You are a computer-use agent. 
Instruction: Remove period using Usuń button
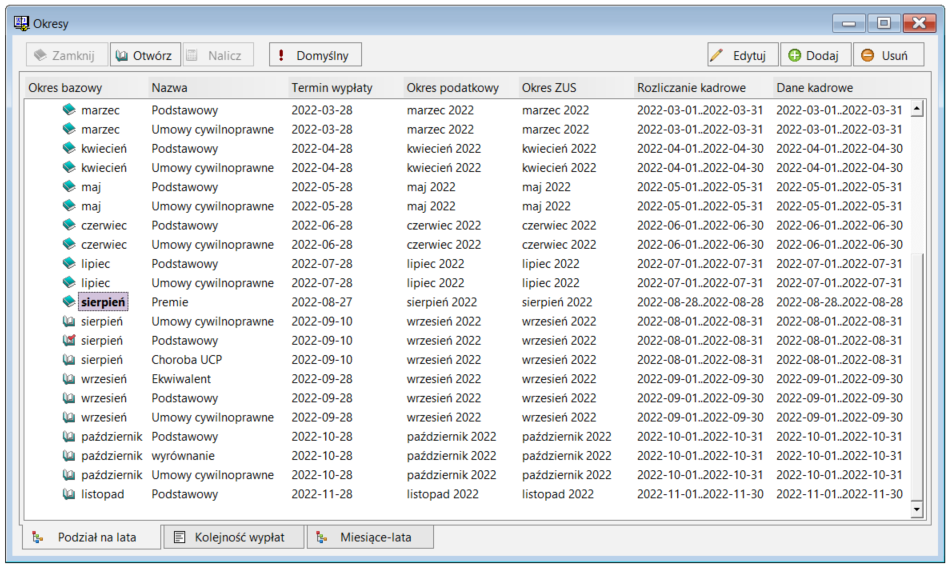(x=888, y=55)
